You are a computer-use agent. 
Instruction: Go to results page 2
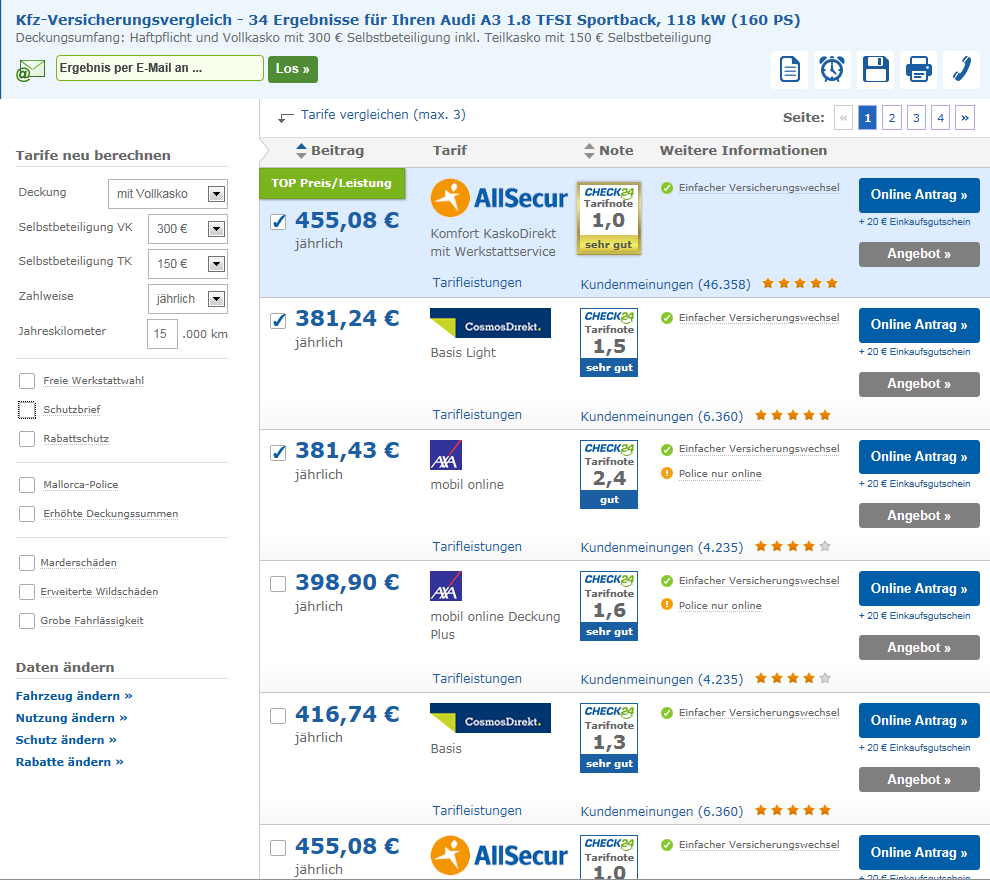point(892,117)
